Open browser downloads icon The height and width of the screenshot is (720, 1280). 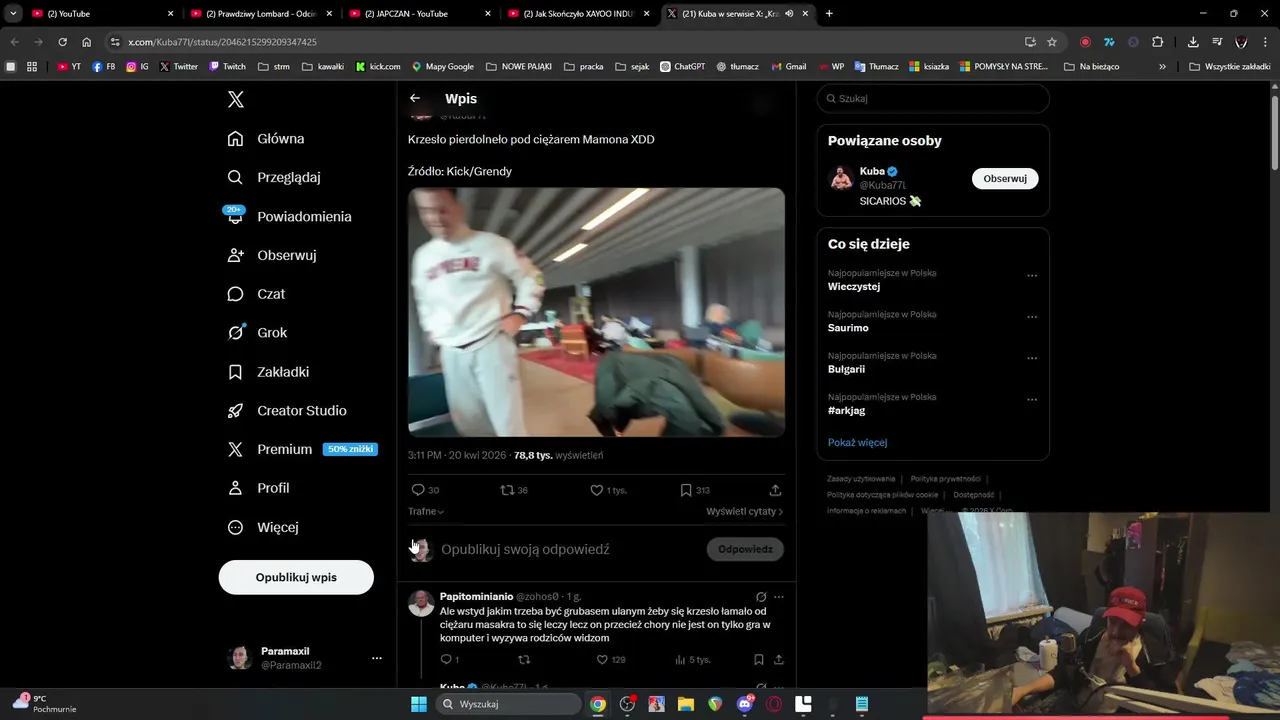[1193, 42]
